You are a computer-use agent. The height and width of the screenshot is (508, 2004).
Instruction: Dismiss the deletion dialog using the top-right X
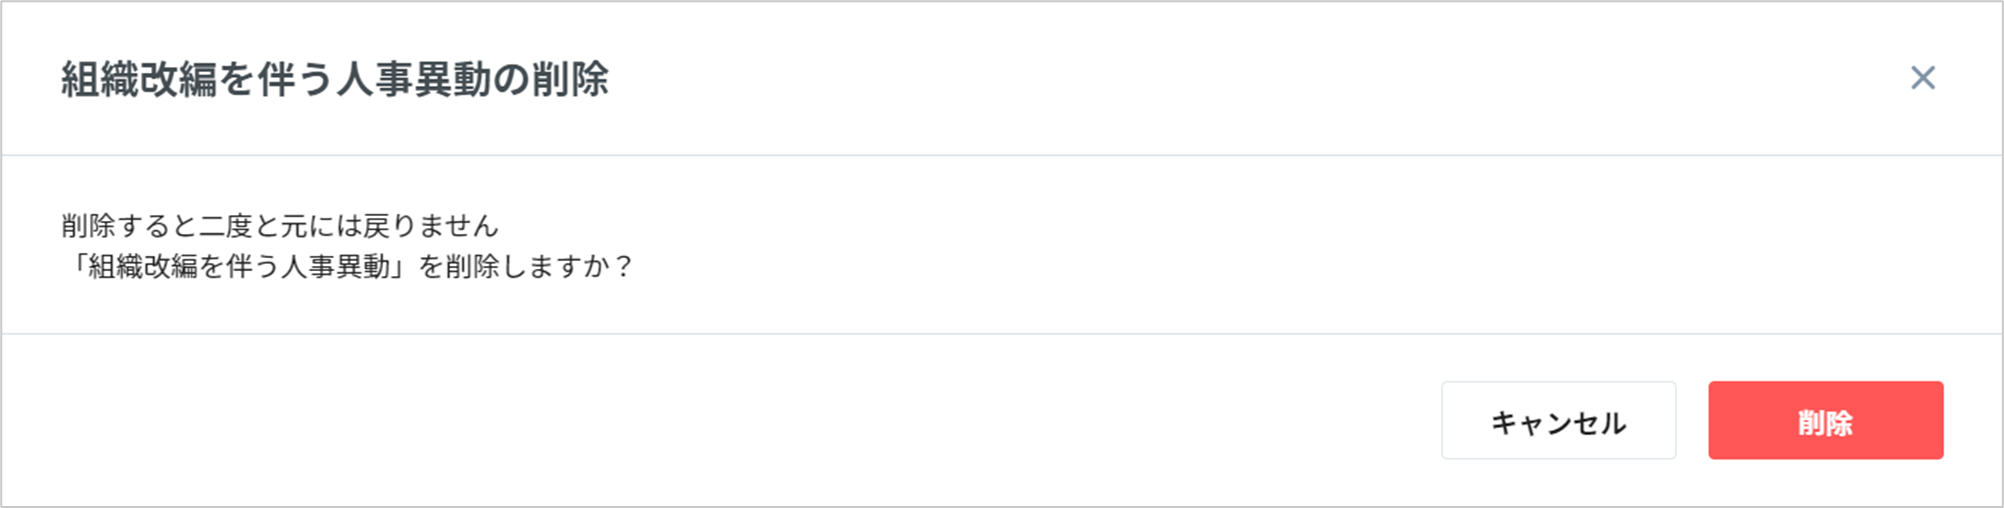1922,78
